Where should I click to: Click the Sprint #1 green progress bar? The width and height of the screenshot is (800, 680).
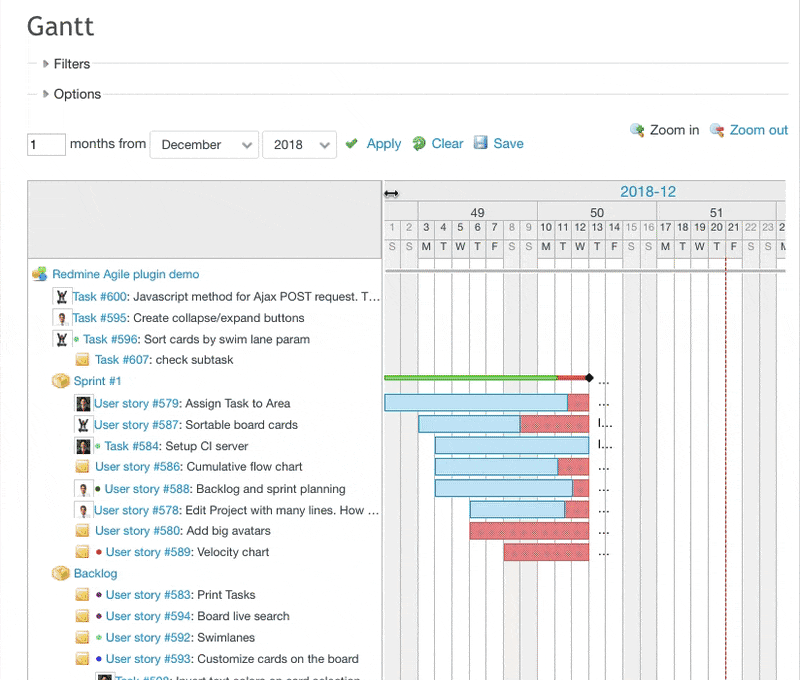(x=470, y=378)
